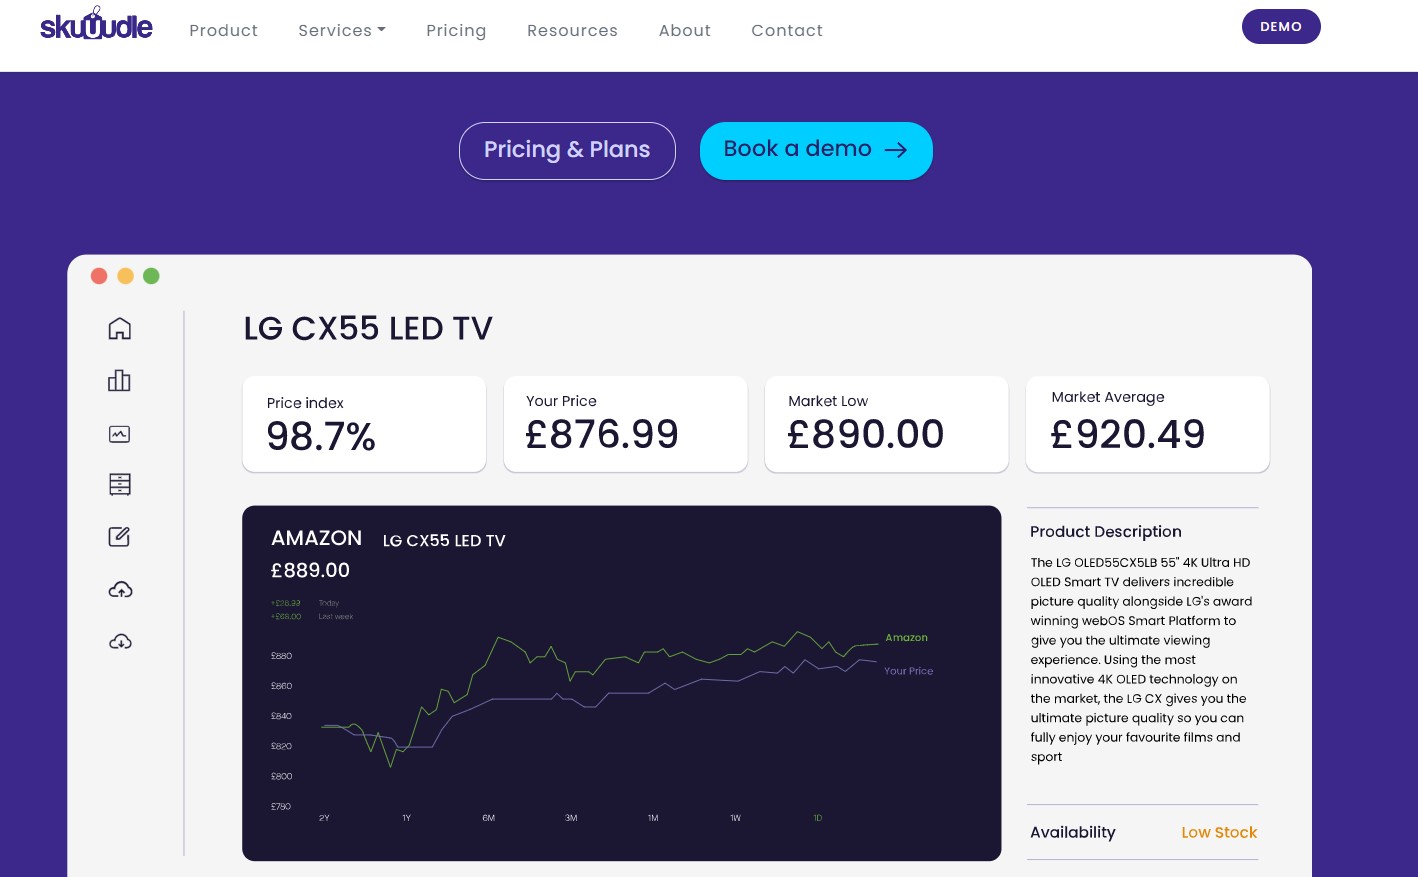Viewport: 1418px width, 877px height.
Task: Select the Home icon in the sidebar
Action: pyautogui.click(x=119, y=328)
